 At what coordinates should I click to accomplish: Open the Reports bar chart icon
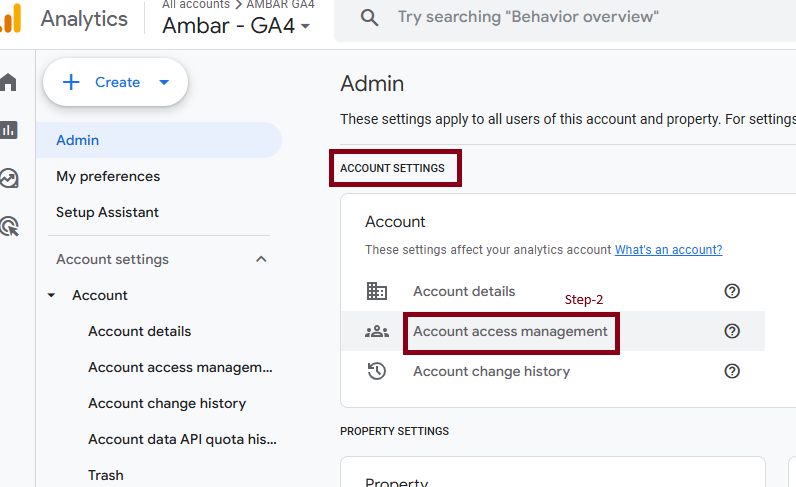(9, 130)
